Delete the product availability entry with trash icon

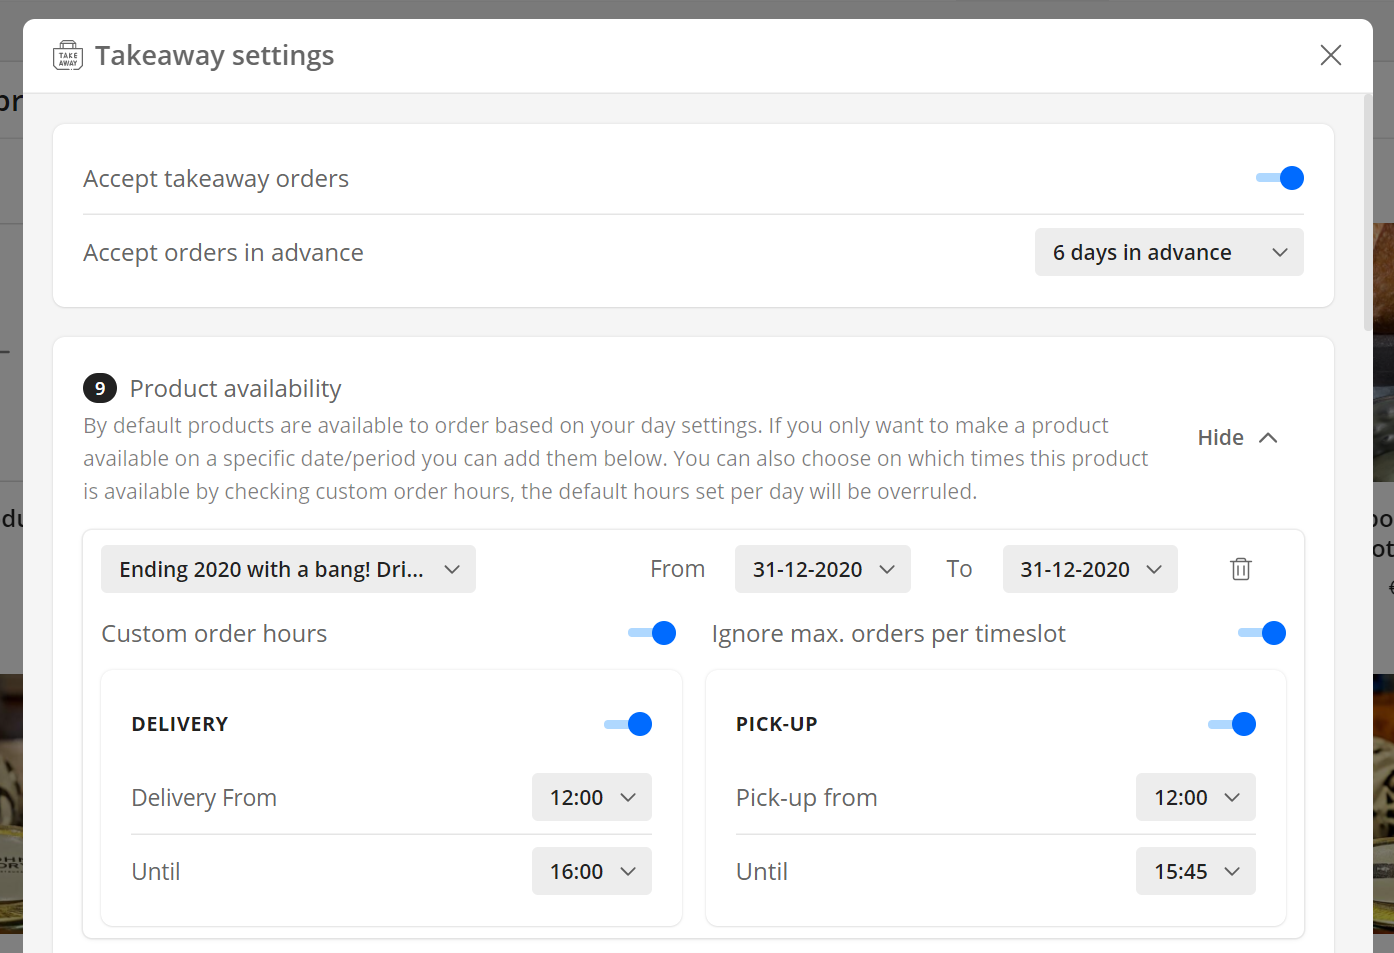[x=1240, y=569]
